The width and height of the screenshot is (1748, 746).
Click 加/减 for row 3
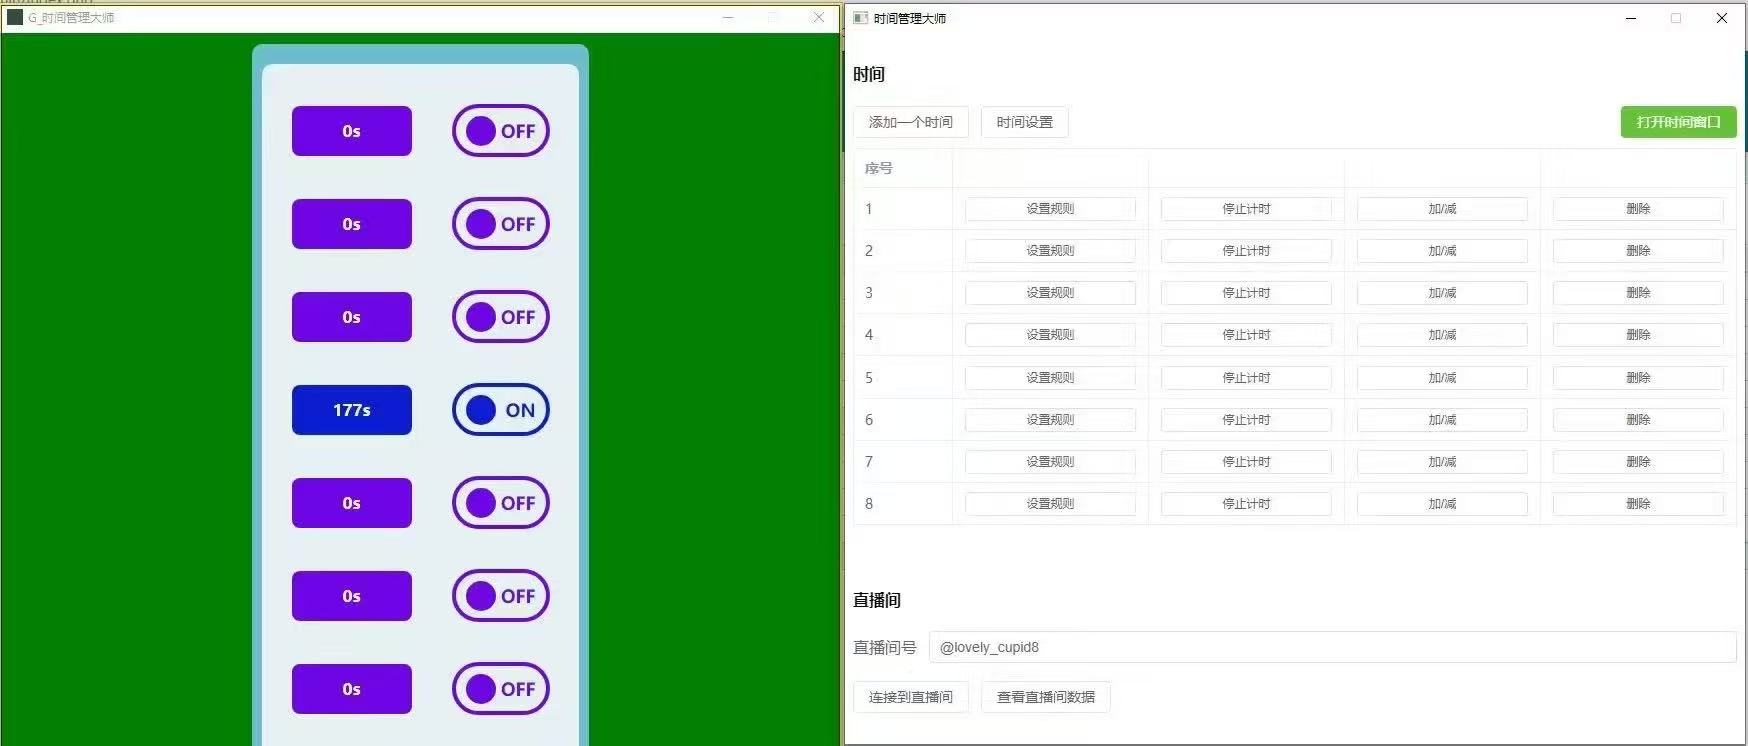(1442, 293)
